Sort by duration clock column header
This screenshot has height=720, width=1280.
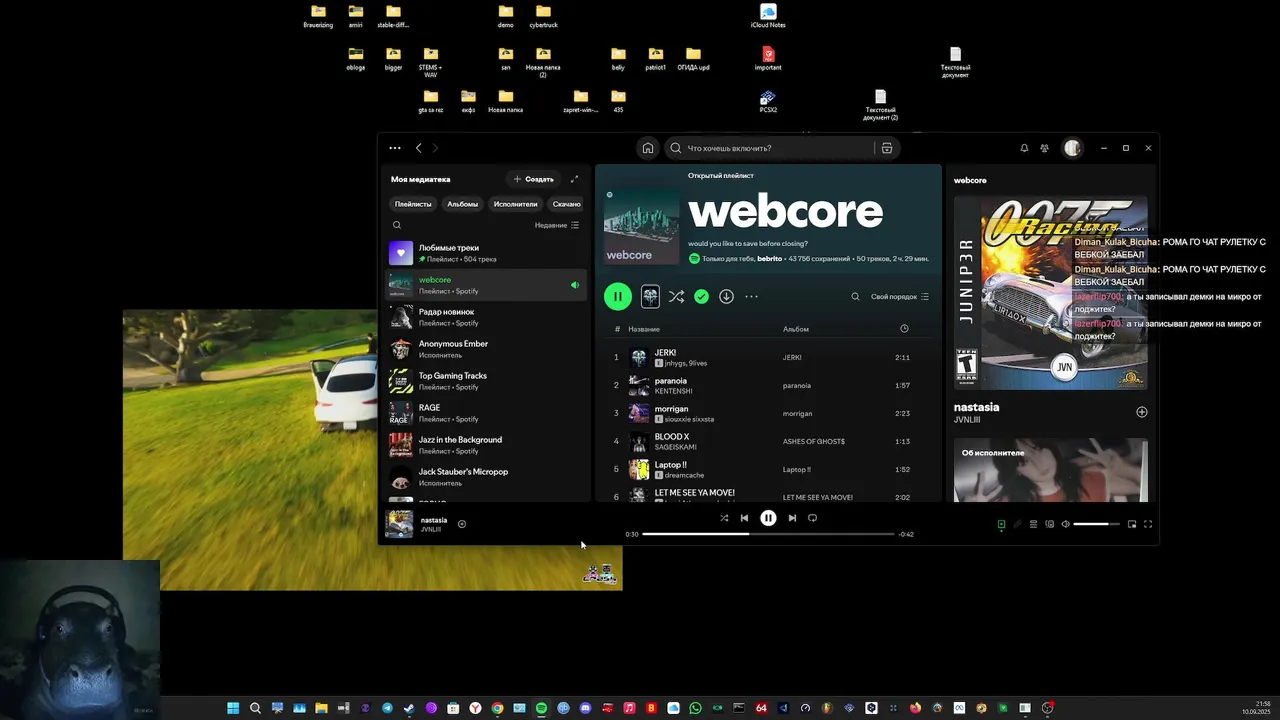point(904,329)
